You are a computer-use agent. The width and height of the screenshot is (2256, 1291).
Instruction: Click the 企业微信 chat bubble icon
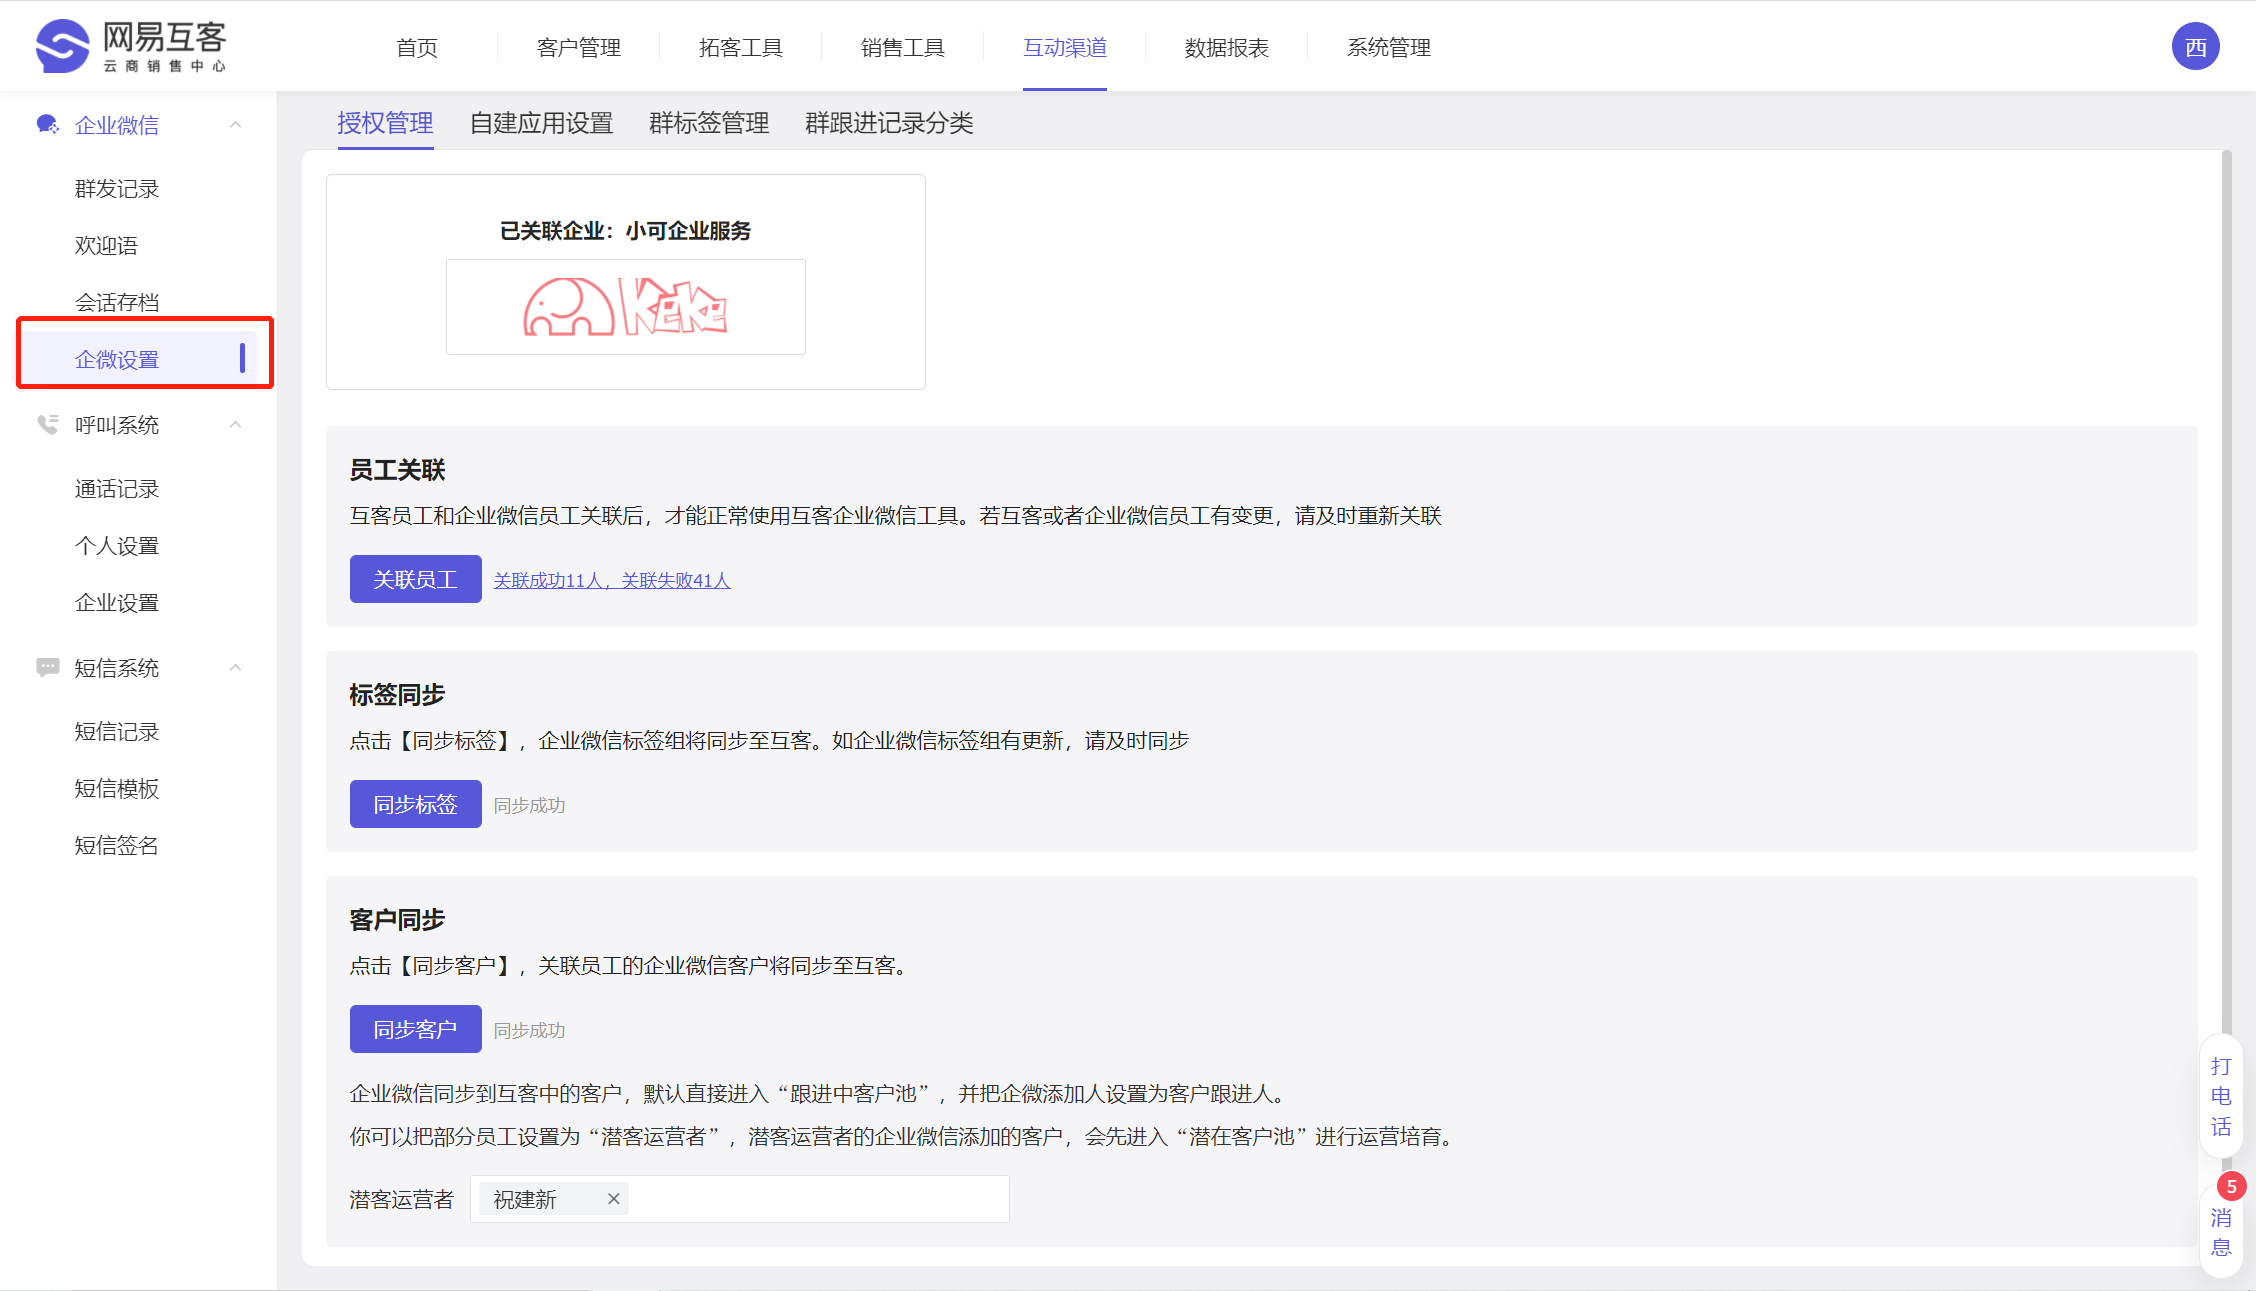[47, 124]
